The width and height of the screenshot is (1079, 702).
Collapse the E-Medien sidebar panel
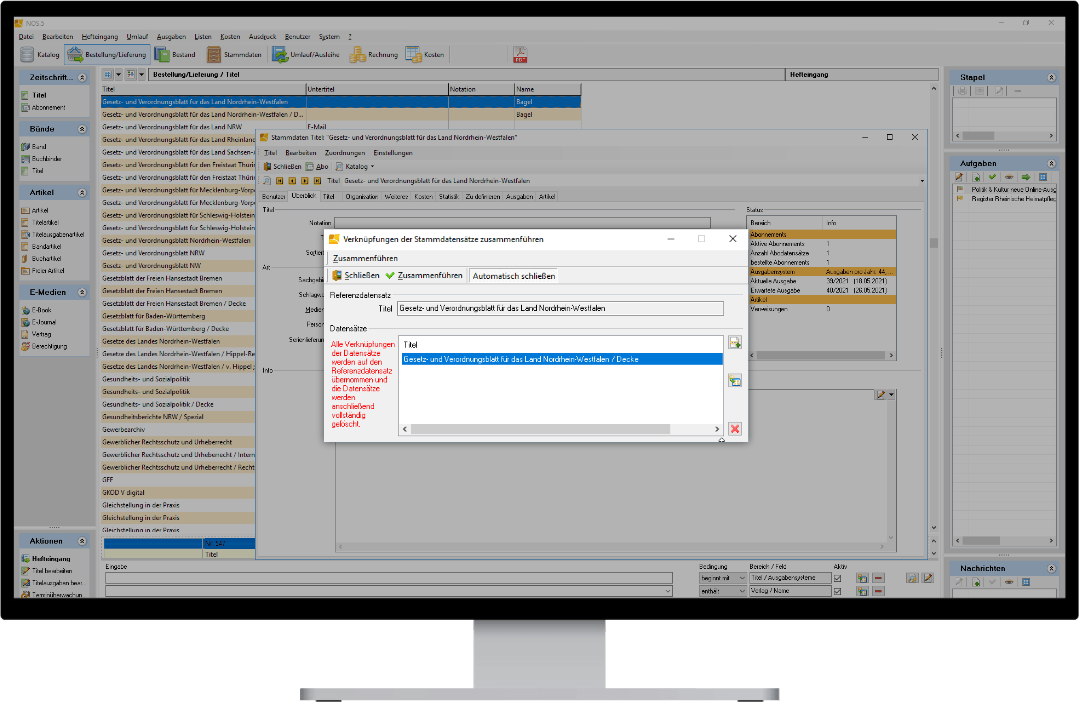tap(82, 292)
